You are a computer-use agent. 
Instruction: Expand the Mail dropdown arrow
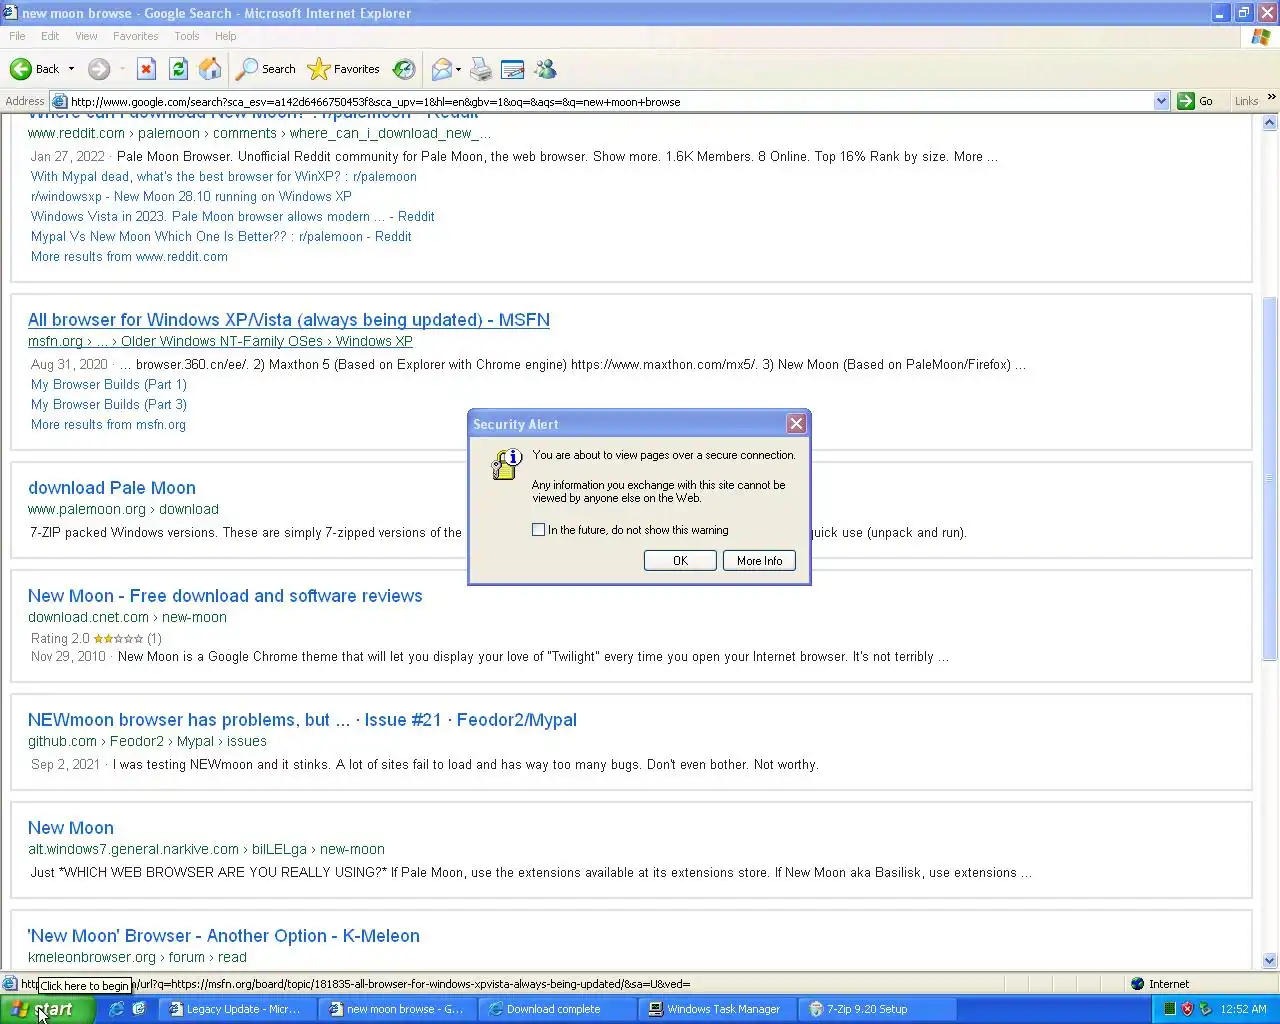[459, 69]
